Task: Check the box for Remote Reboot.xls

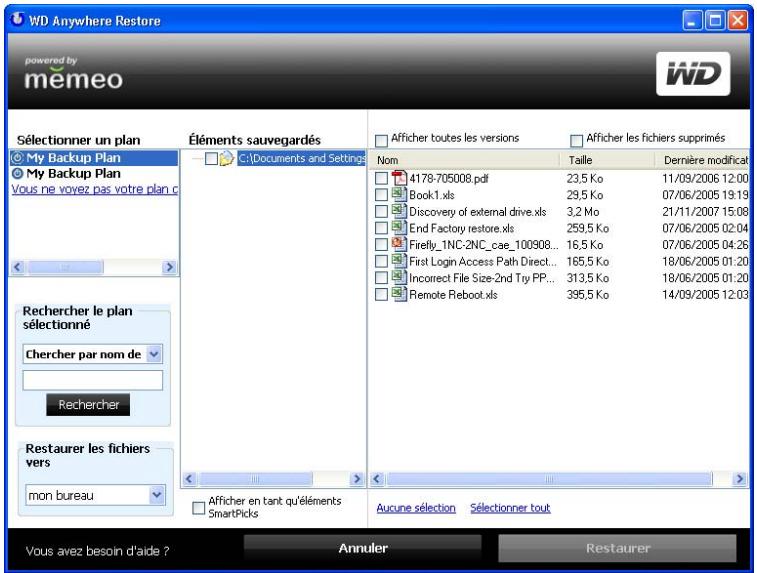Action: (x=381, y=294)
